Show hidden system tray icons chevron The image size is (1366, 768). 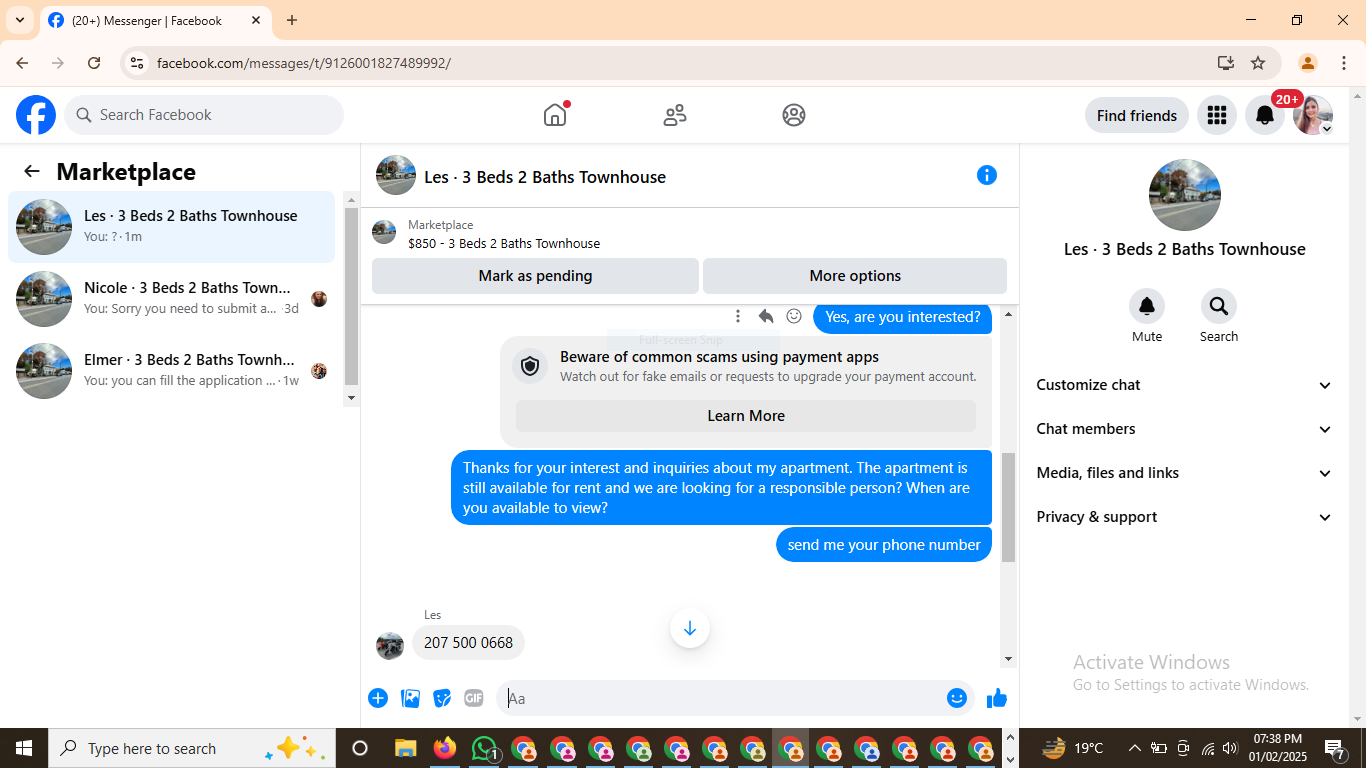click(1134, 748)
